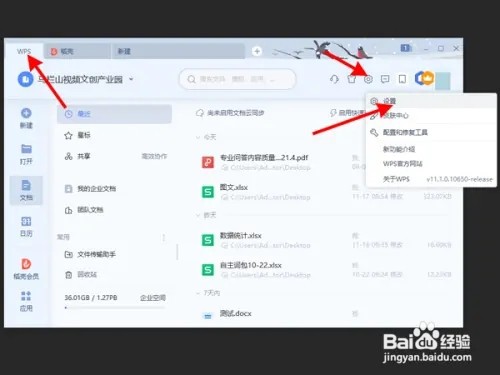Click the document icon beside 测试.docx
This screenshot has width=500, height=375.
point(208,316)
